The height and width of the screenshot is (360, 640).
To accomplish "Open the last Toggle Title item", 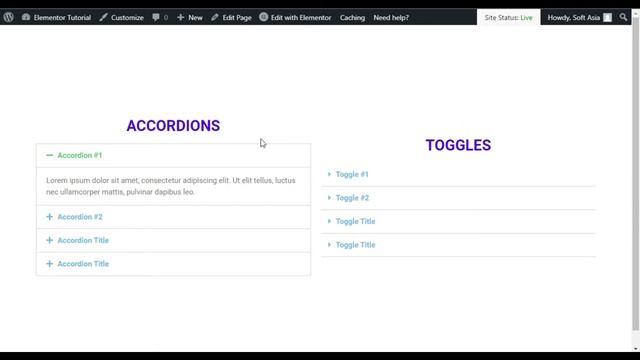I will tap(458, 245).
